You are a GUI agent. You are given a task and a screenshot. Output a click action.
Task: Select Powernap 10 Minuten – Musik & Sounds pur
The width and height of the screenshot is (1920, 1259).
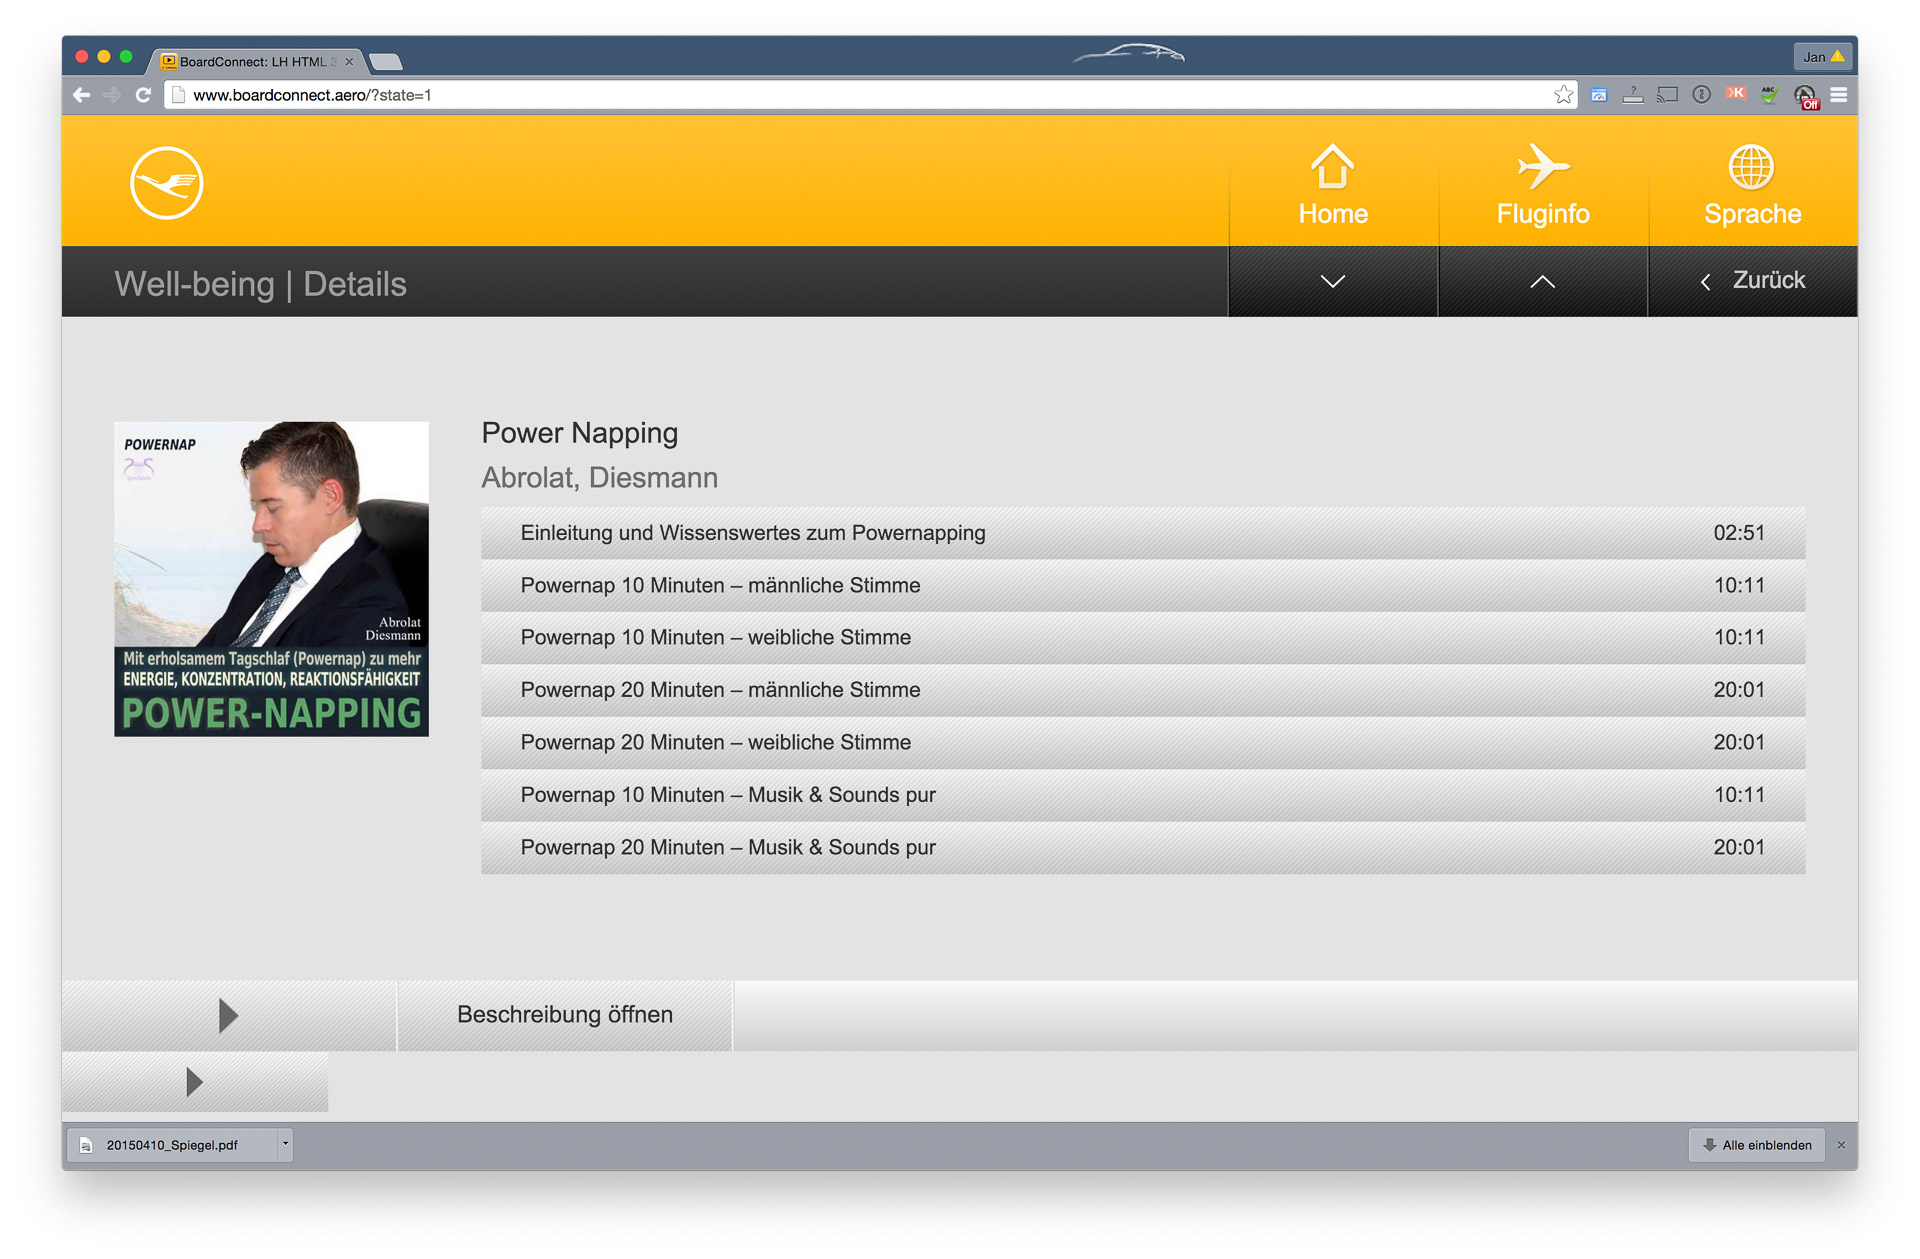click(x=1143, y=795)
